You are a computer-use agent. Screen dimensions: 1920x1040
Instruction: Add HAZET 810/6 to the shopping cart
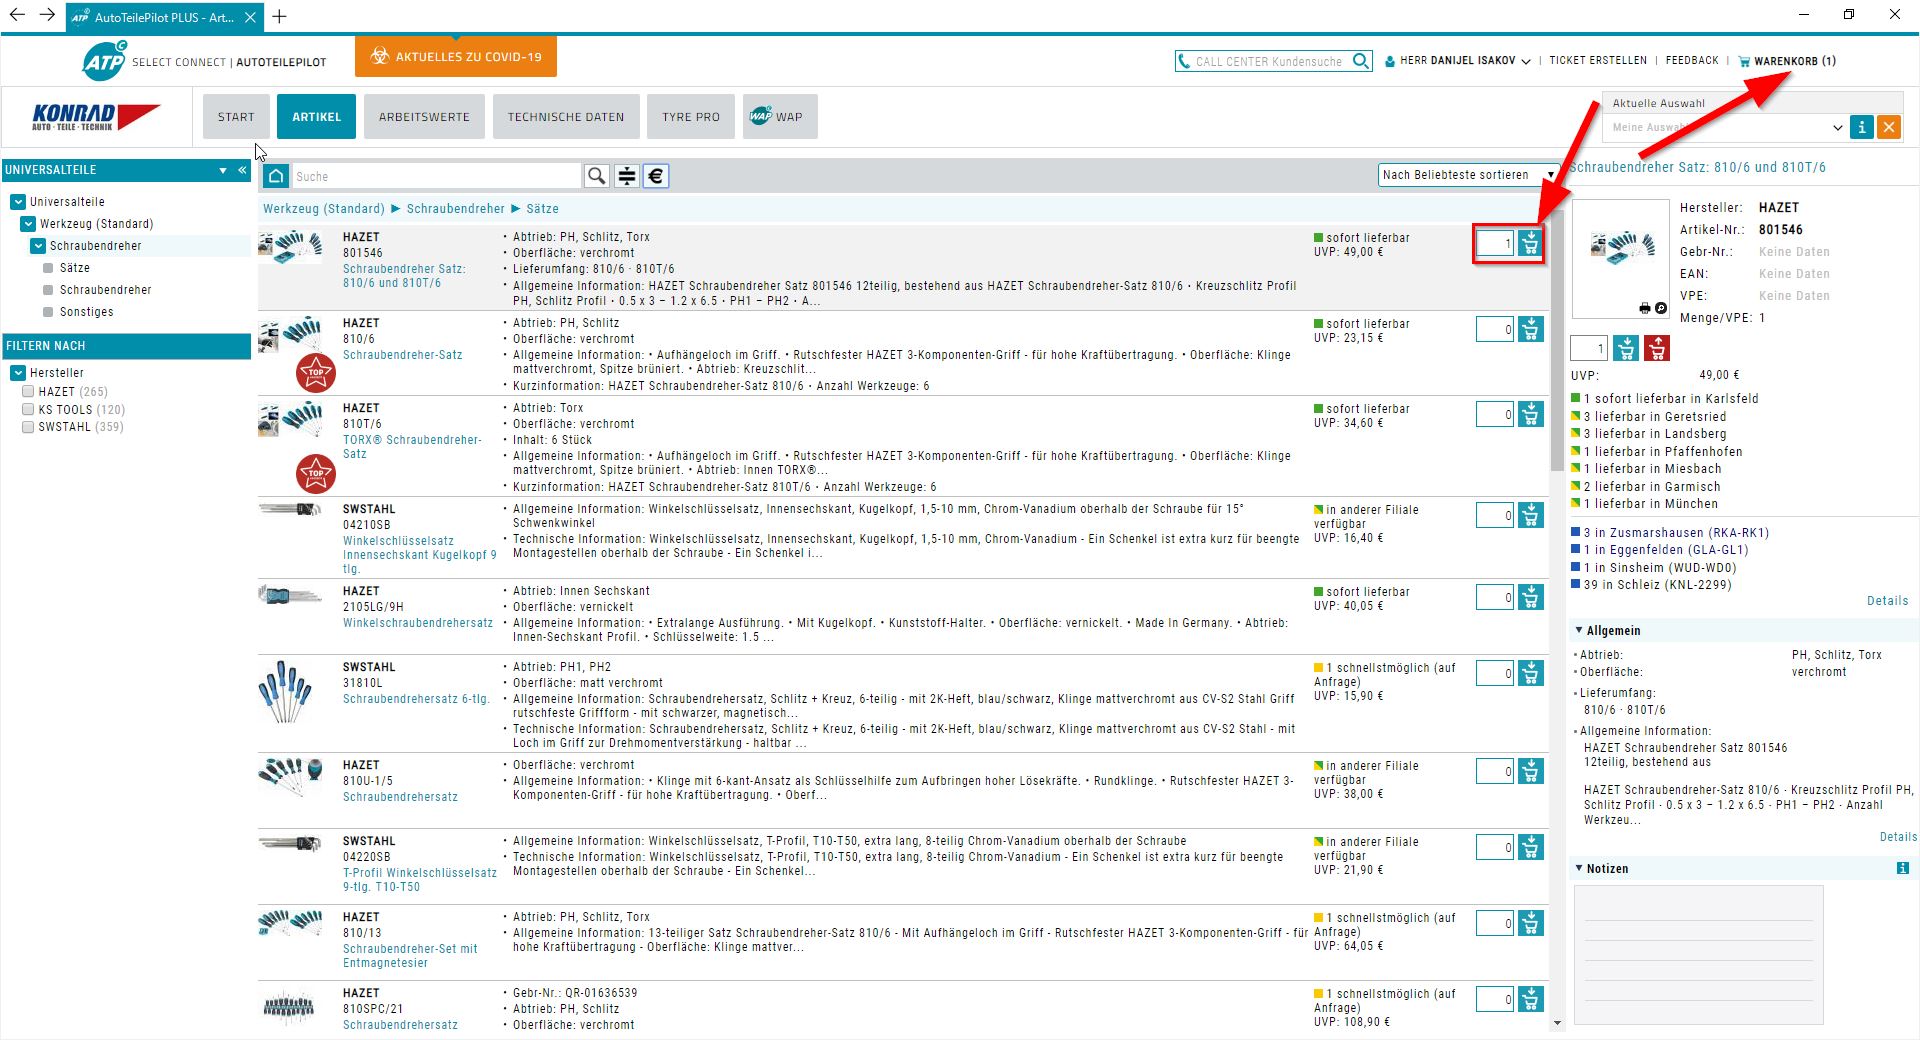click(x=1530, y=329)
